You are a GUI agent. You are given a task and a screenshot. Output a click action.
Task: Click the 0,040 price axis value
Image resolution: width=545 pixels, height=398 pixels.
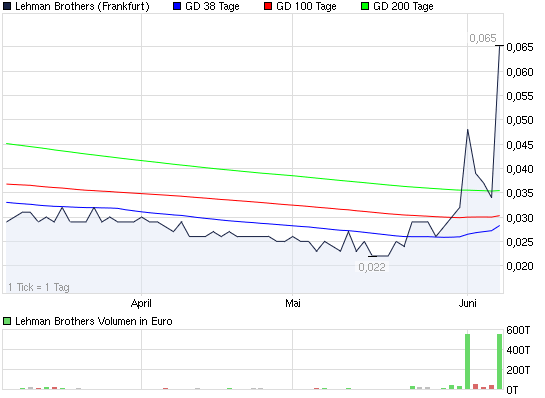pos(520,169)
